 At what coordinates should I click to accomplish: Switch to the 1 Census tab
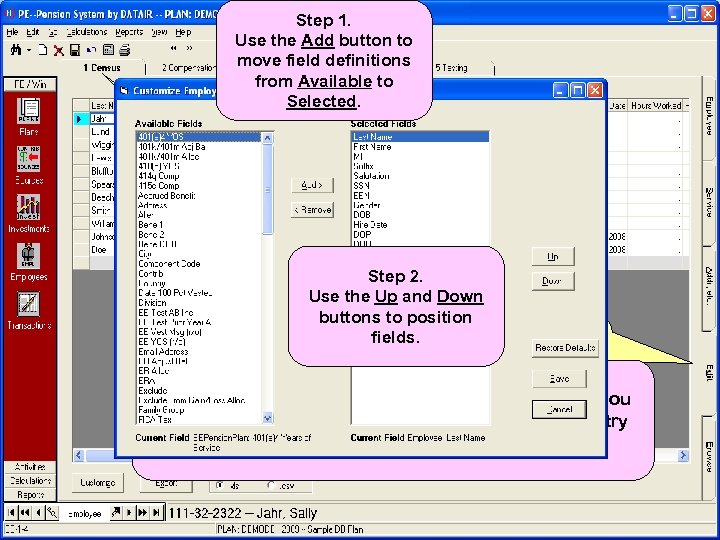[102, 68]
